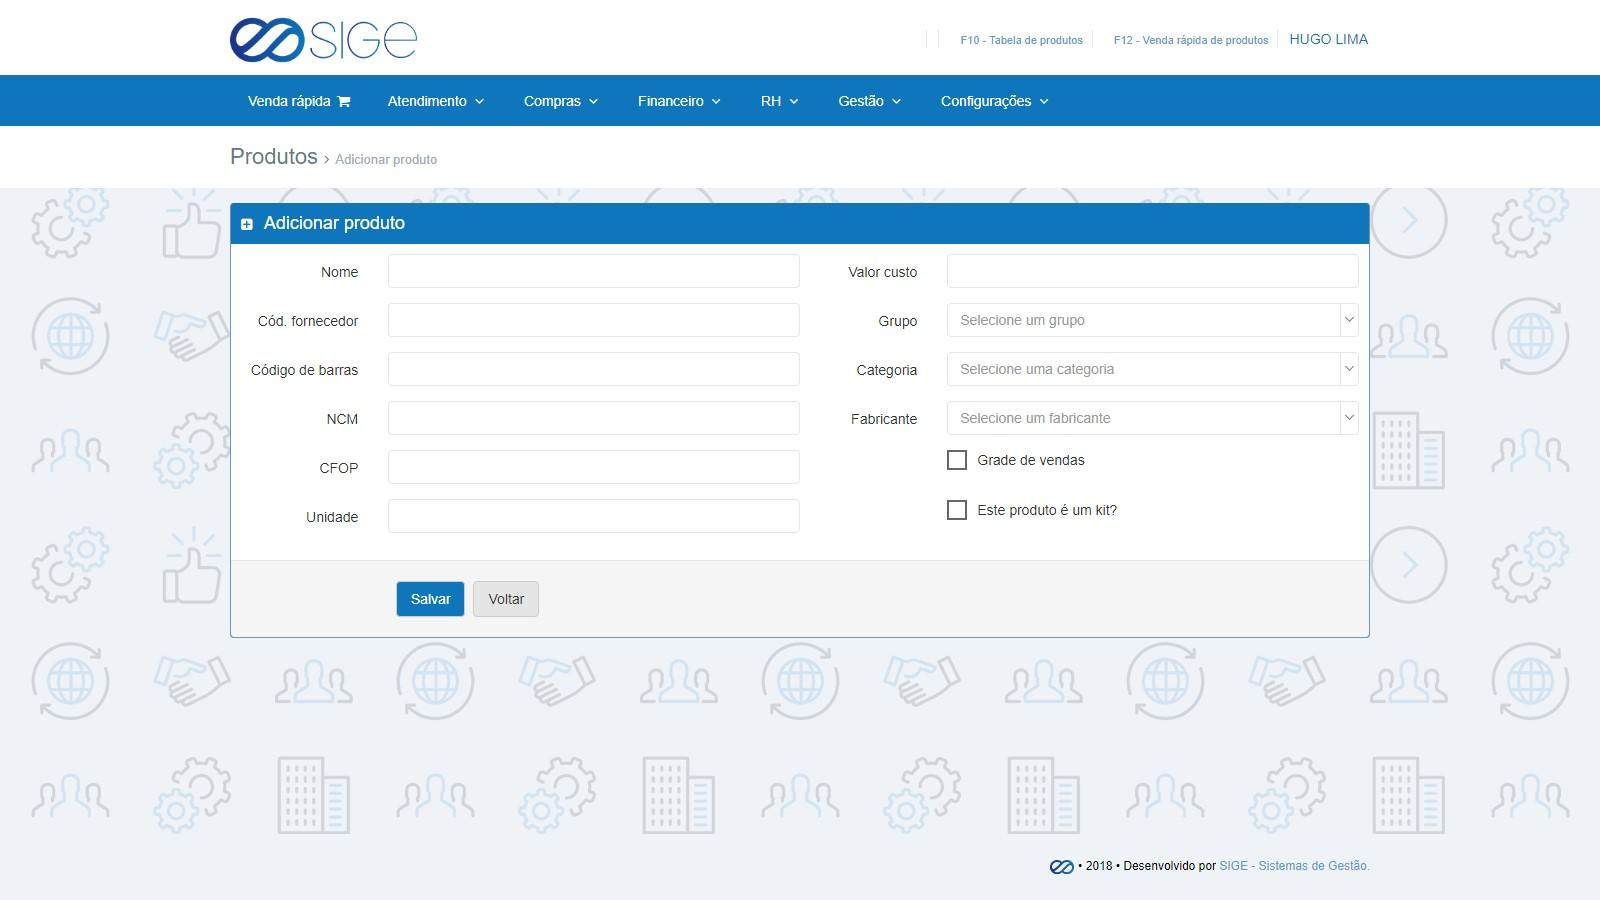Enable the Grade de vendas checkbox
Image resolution: width=1600 pixels, height=900 pixels.
[957, 460]
